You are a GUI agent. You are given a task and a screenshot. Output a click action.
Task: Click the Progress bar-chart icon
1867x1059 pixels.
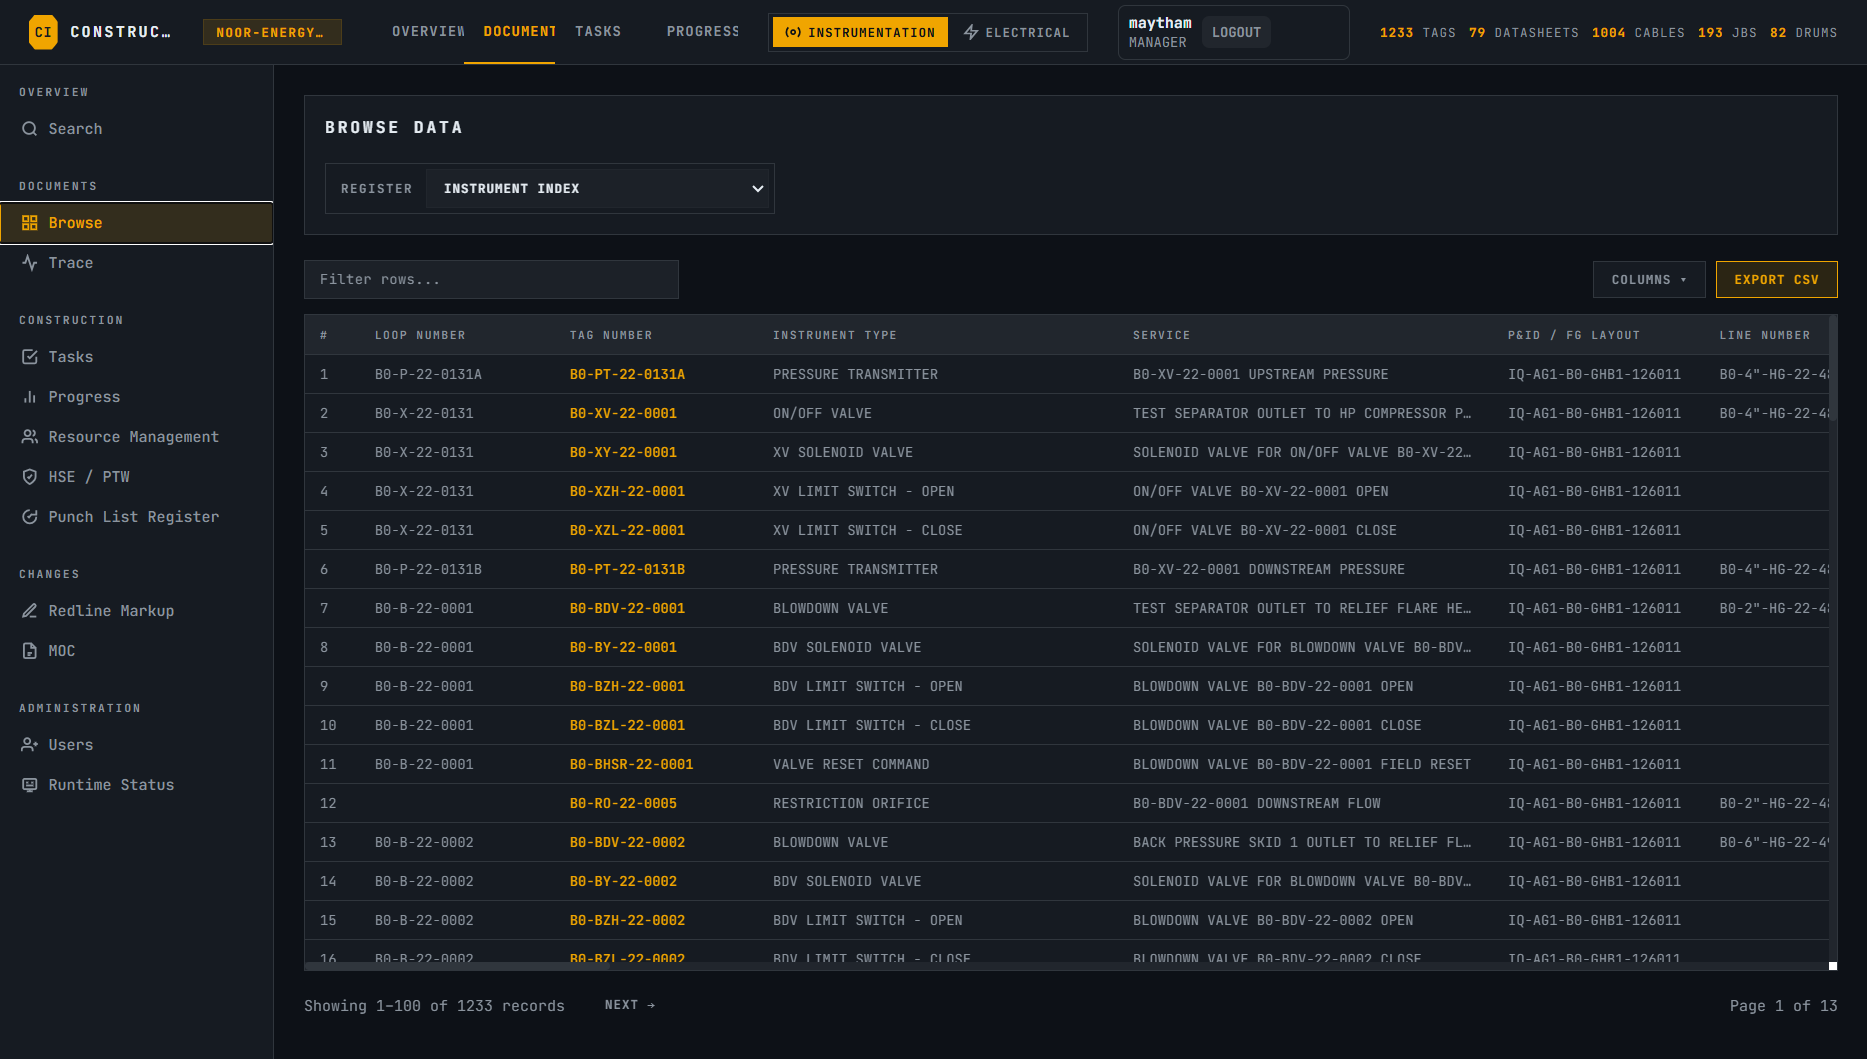coord(30,397)
